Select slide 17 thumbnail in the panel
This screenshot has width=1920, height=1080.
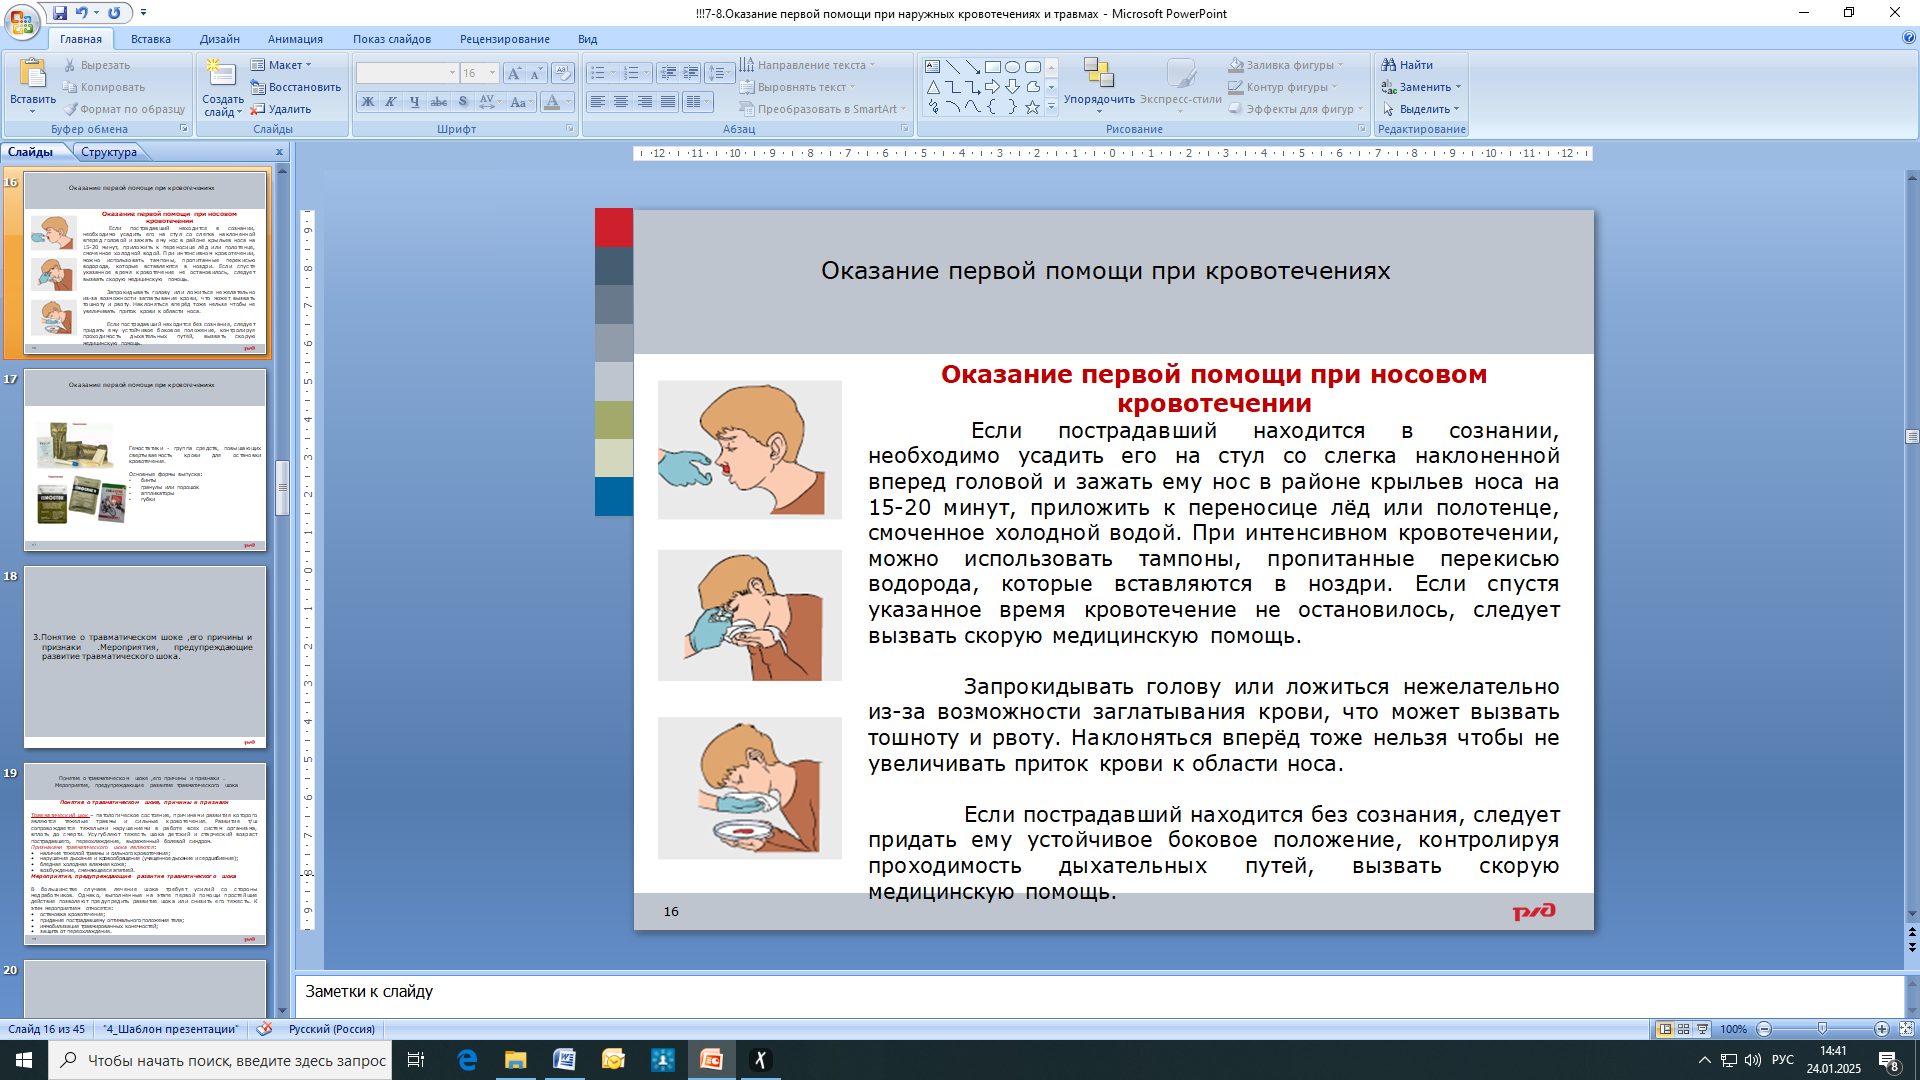(145, 460)
